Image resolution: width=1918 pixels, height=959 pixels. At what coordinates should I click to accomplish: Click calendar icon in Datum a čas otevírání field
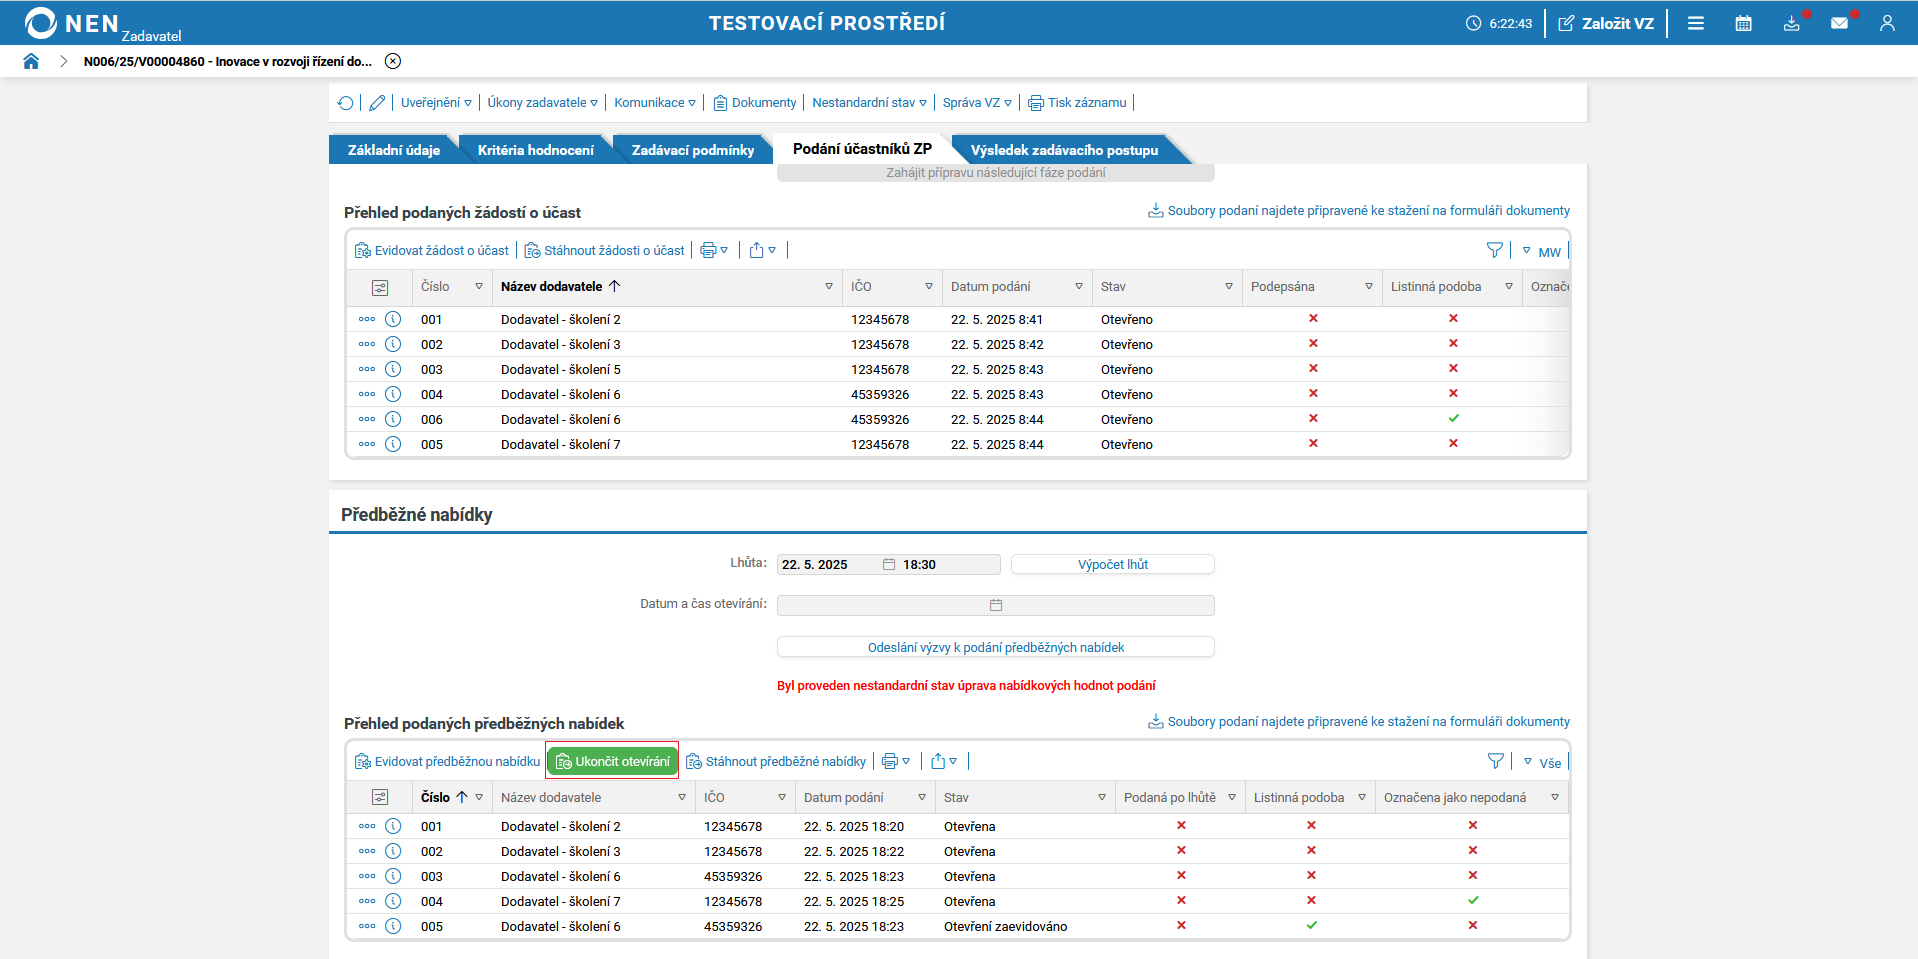996,605
